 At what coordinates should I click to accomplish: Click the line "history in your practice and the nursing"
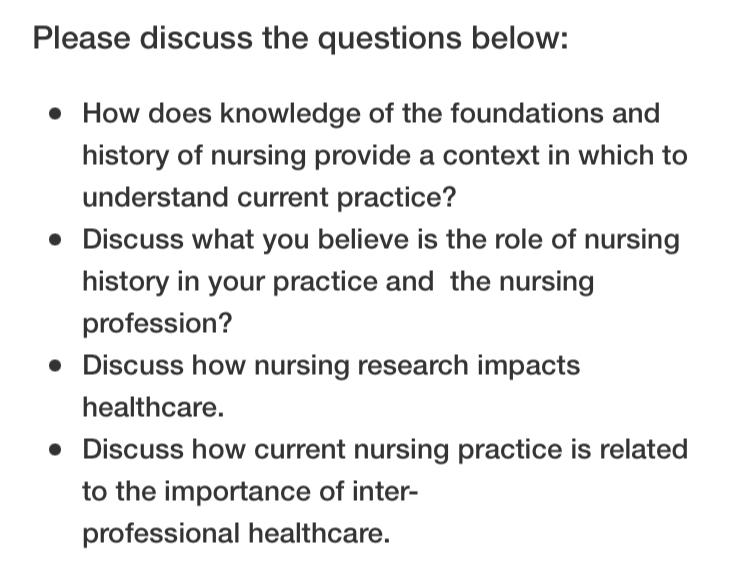coord(338,282)
